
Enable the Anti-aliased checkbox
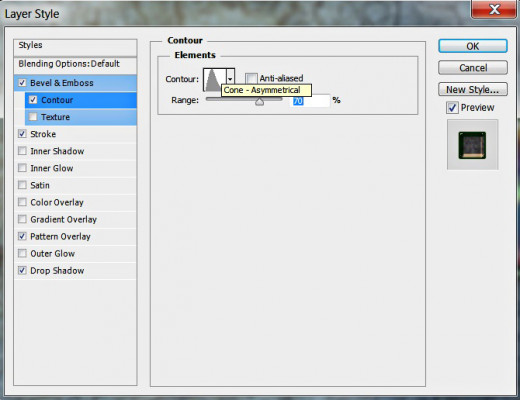tap(251, 78)
